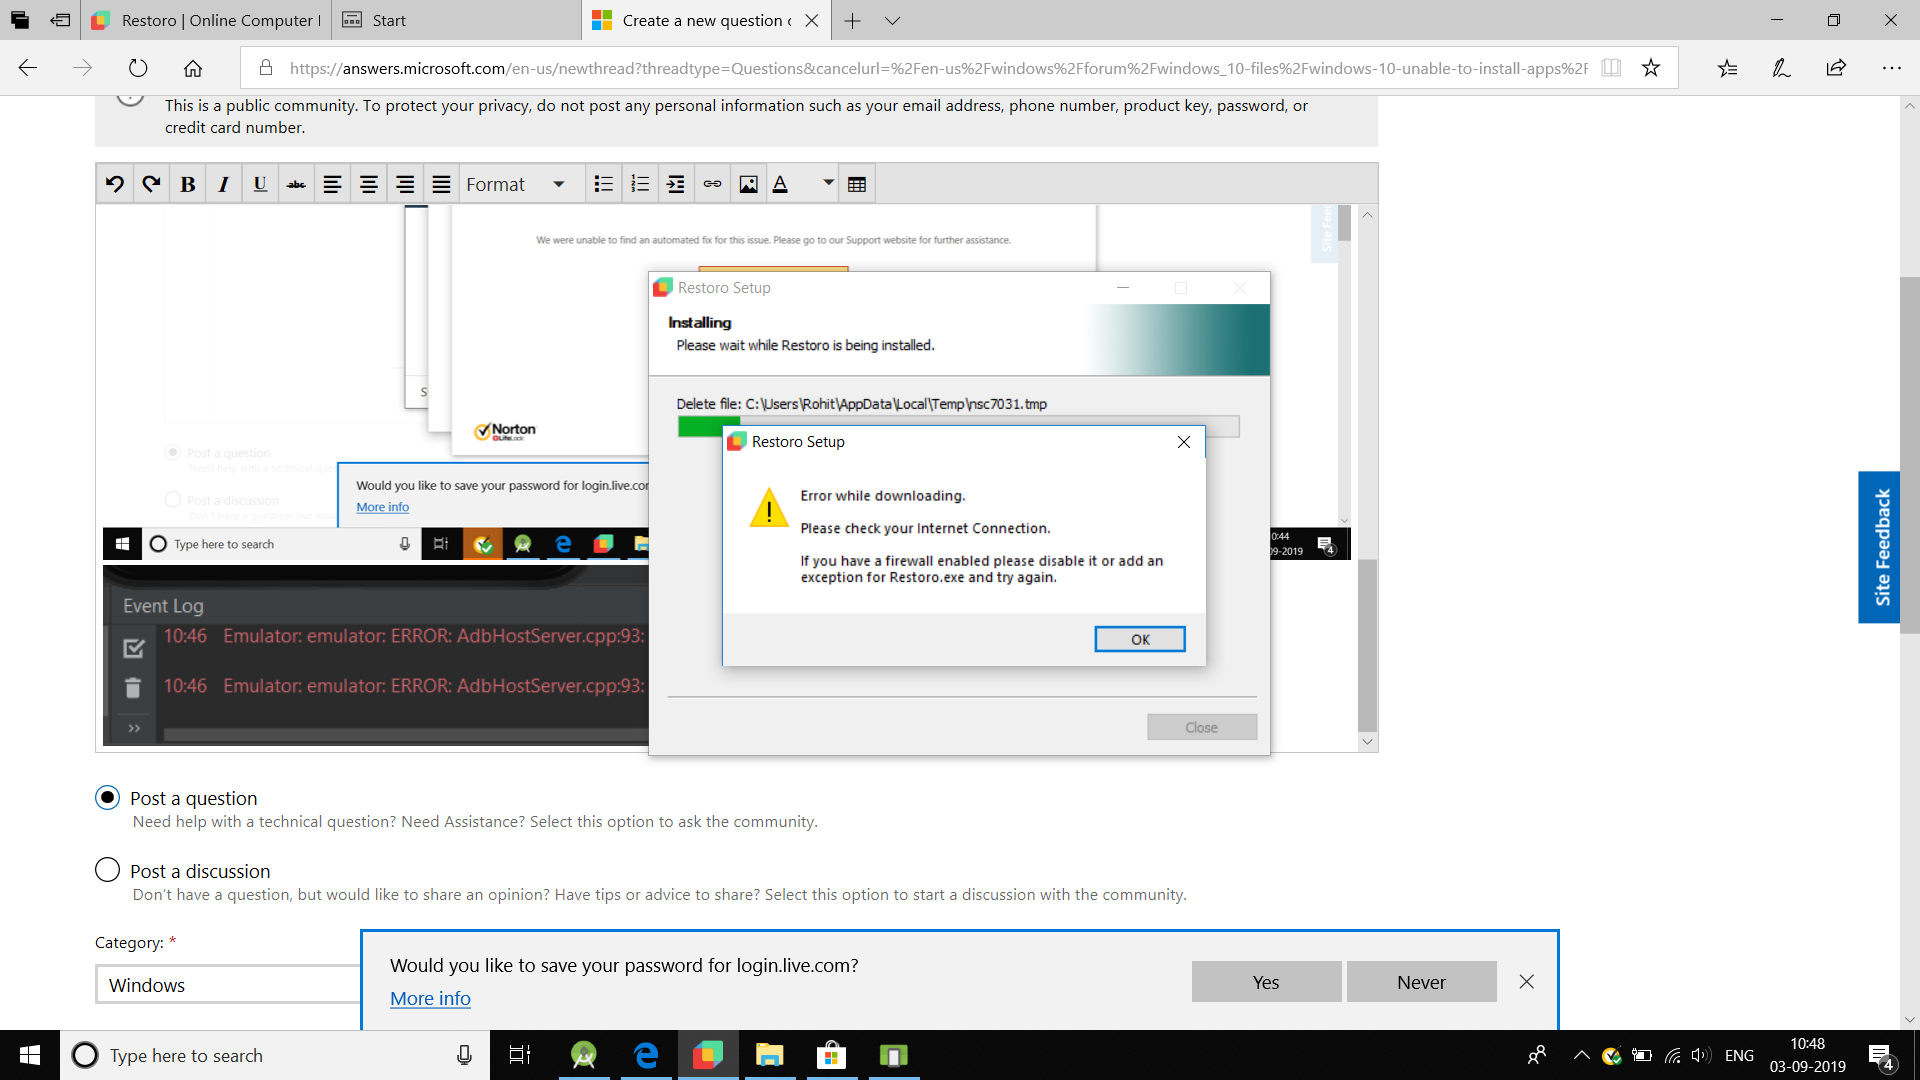
Task: Open the favorites hub
Action: click(x=1727, y=68)
